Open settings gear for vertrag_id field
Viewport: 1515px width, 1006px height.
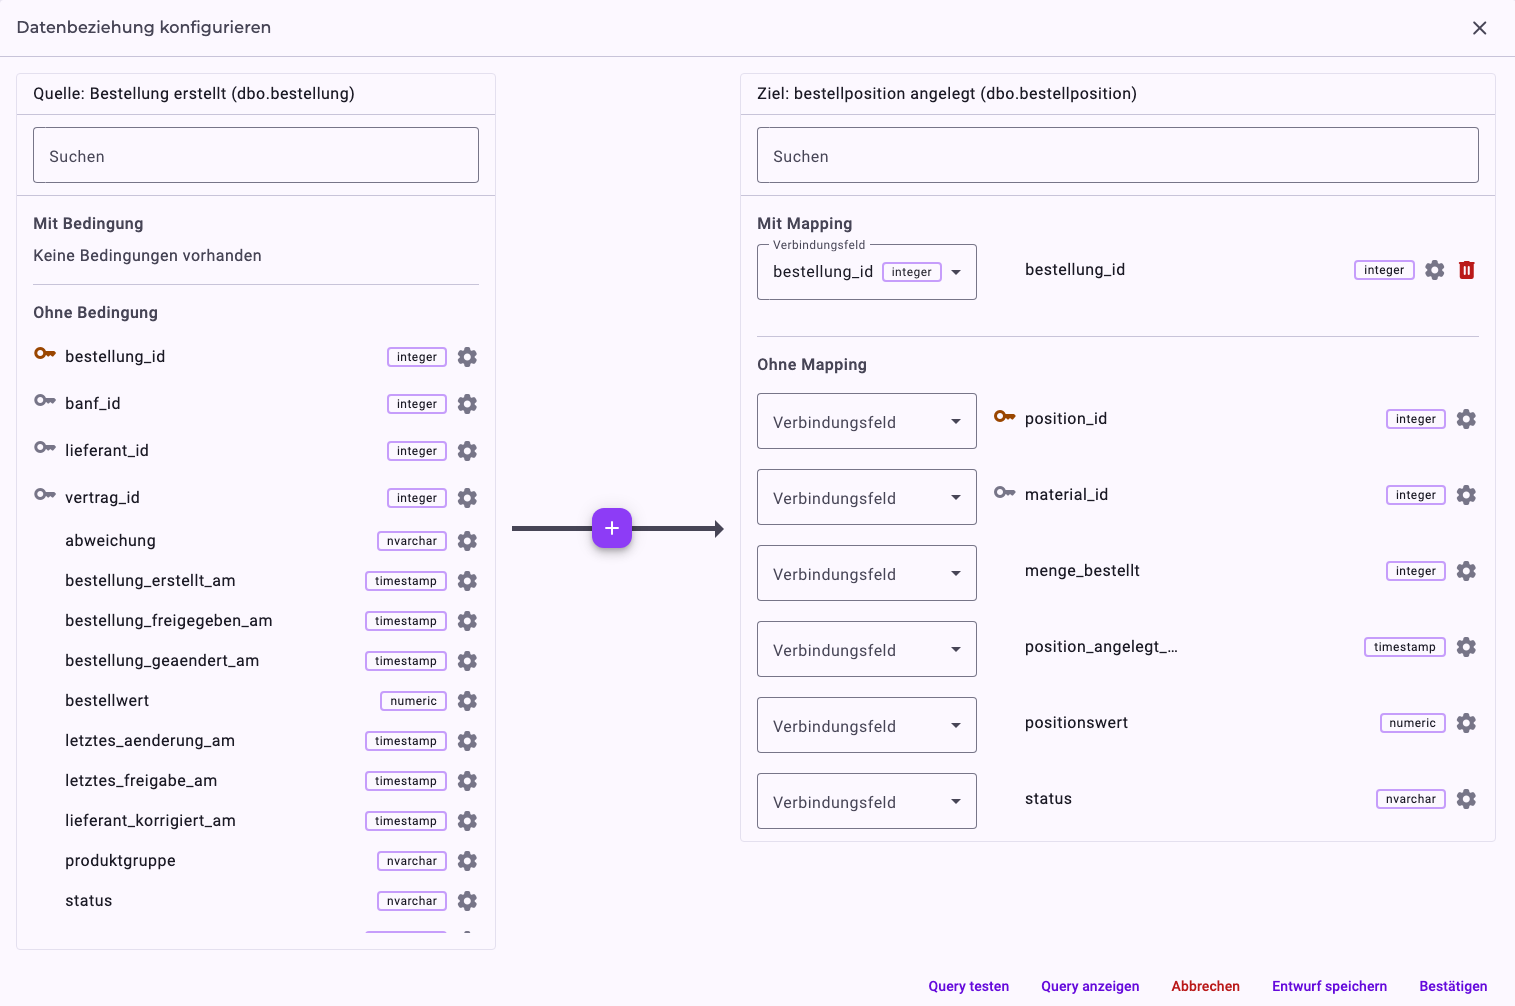coord(467,498)
